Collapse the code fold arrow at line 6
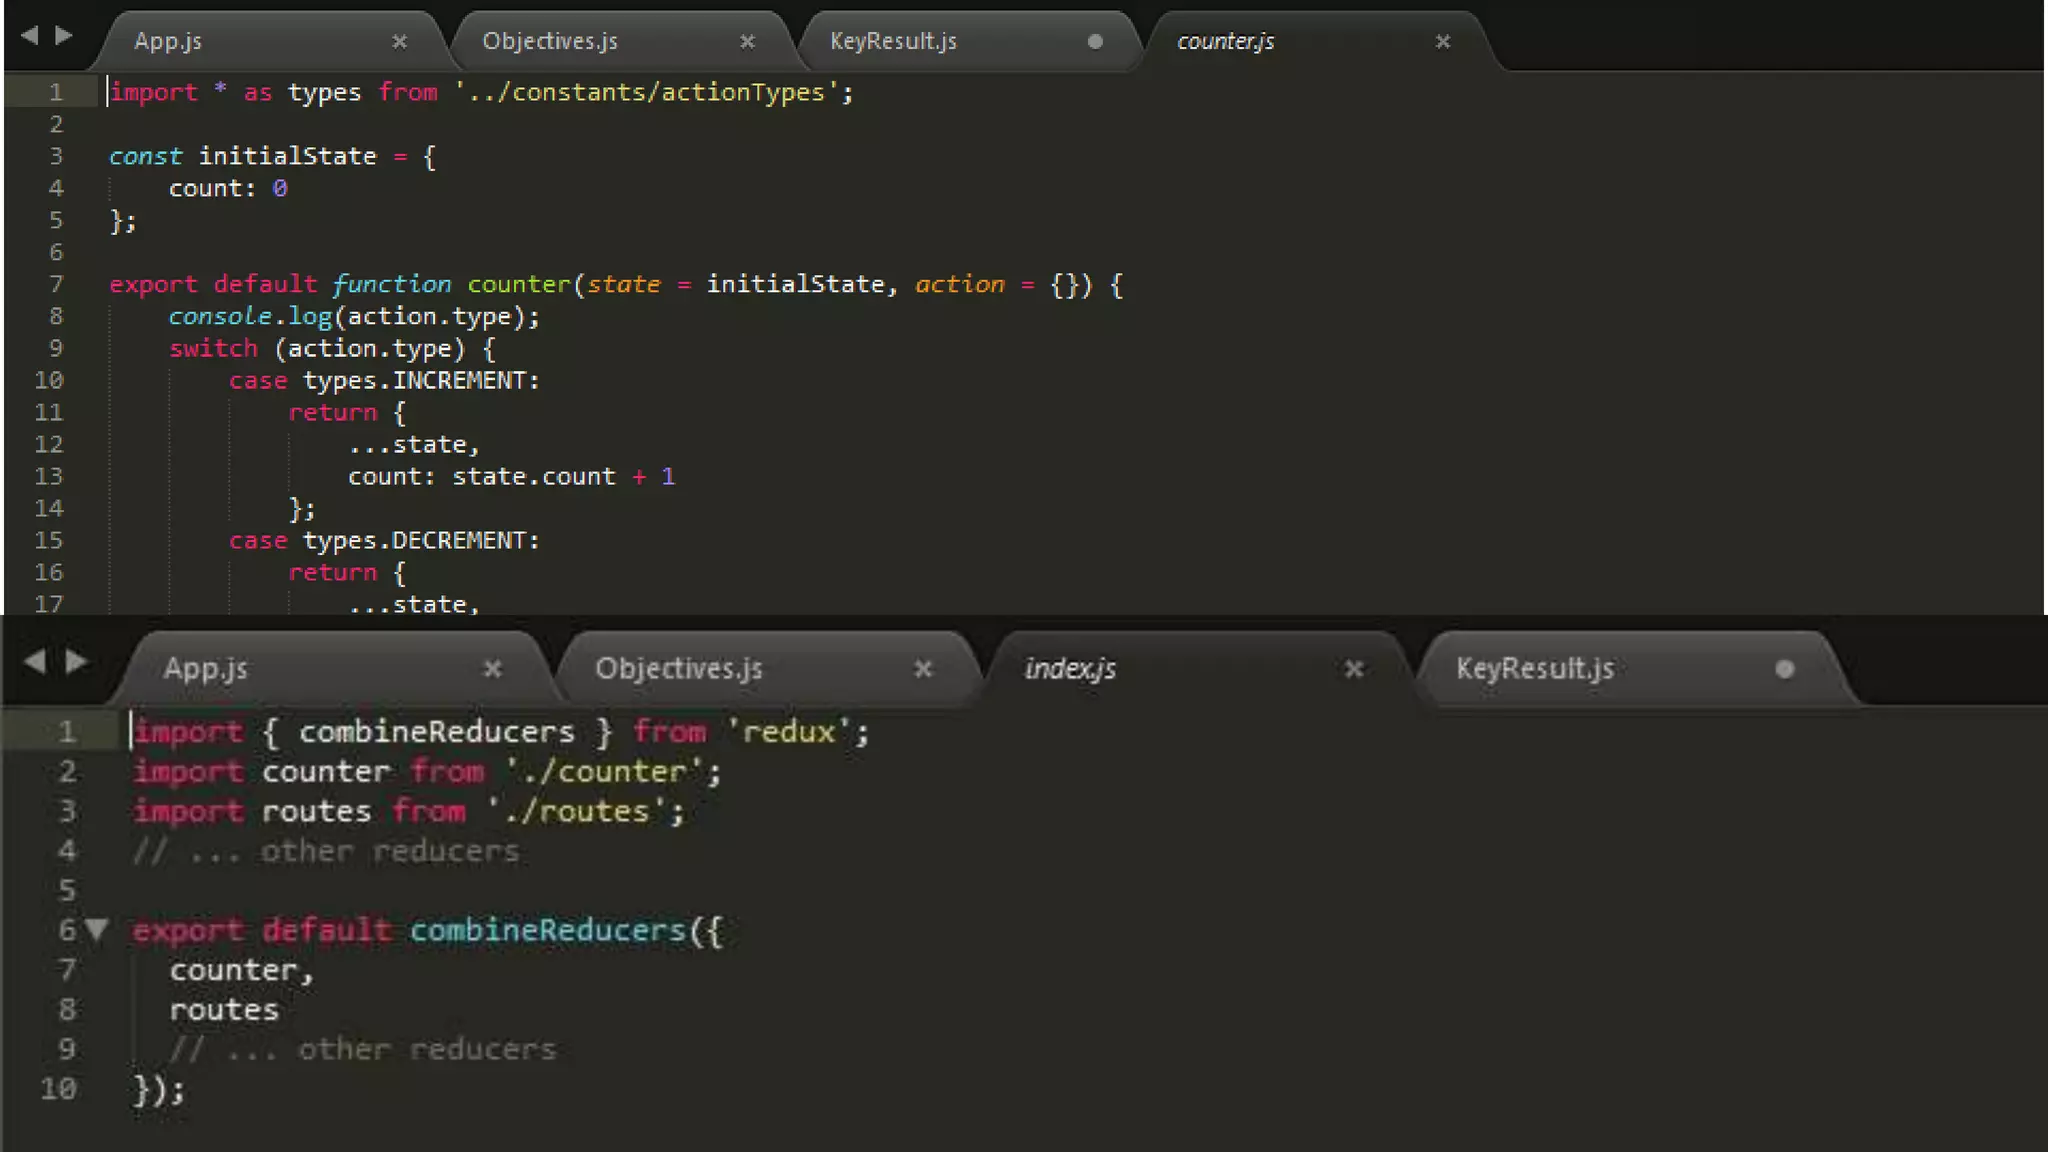Viewport: 2048px width, 1152px height. tap(97, 930)
